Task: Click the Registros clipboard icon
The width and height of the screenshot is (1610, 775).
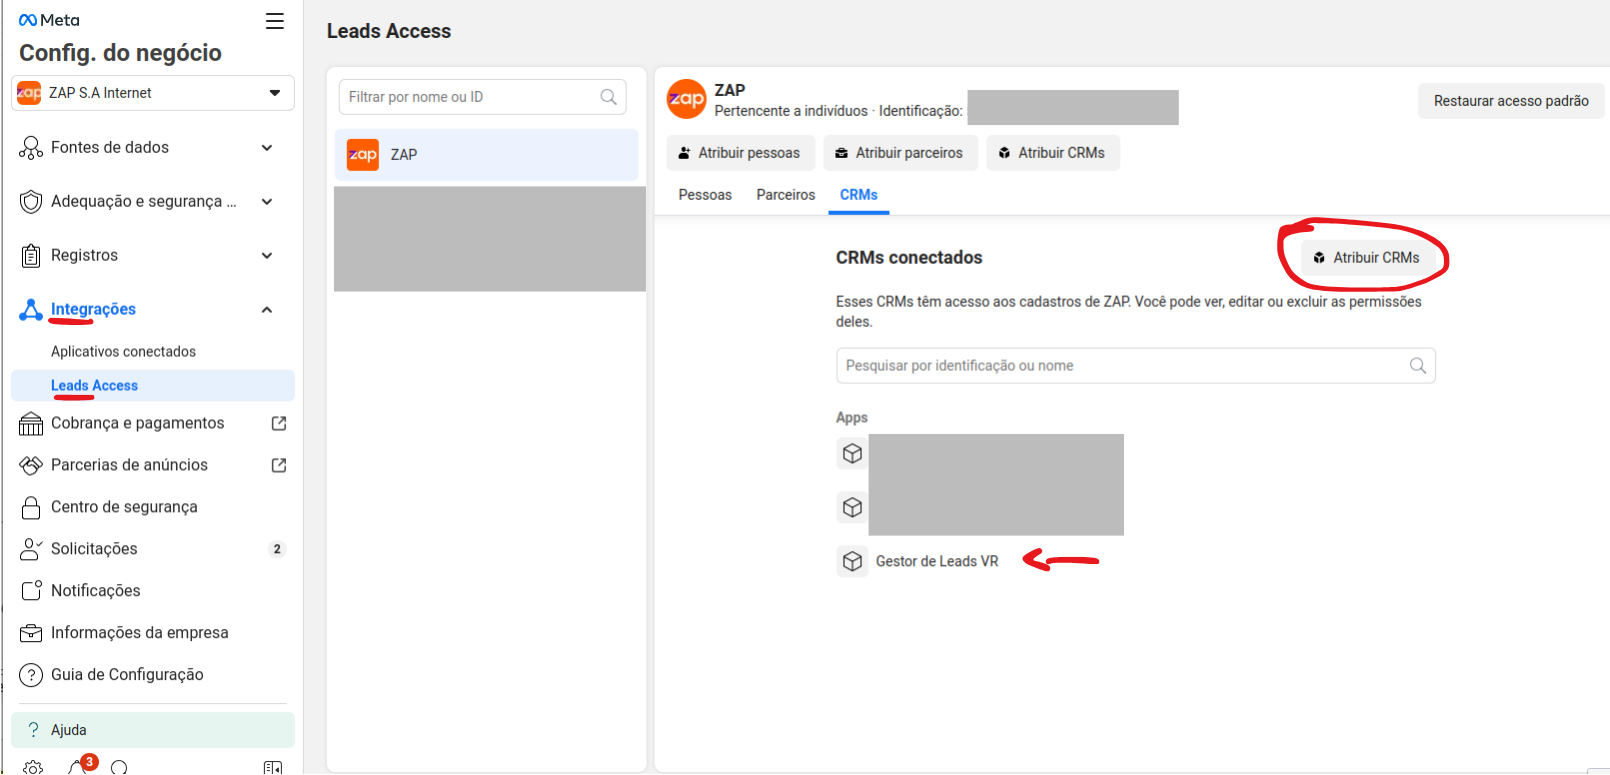Action: coord(31,256)
